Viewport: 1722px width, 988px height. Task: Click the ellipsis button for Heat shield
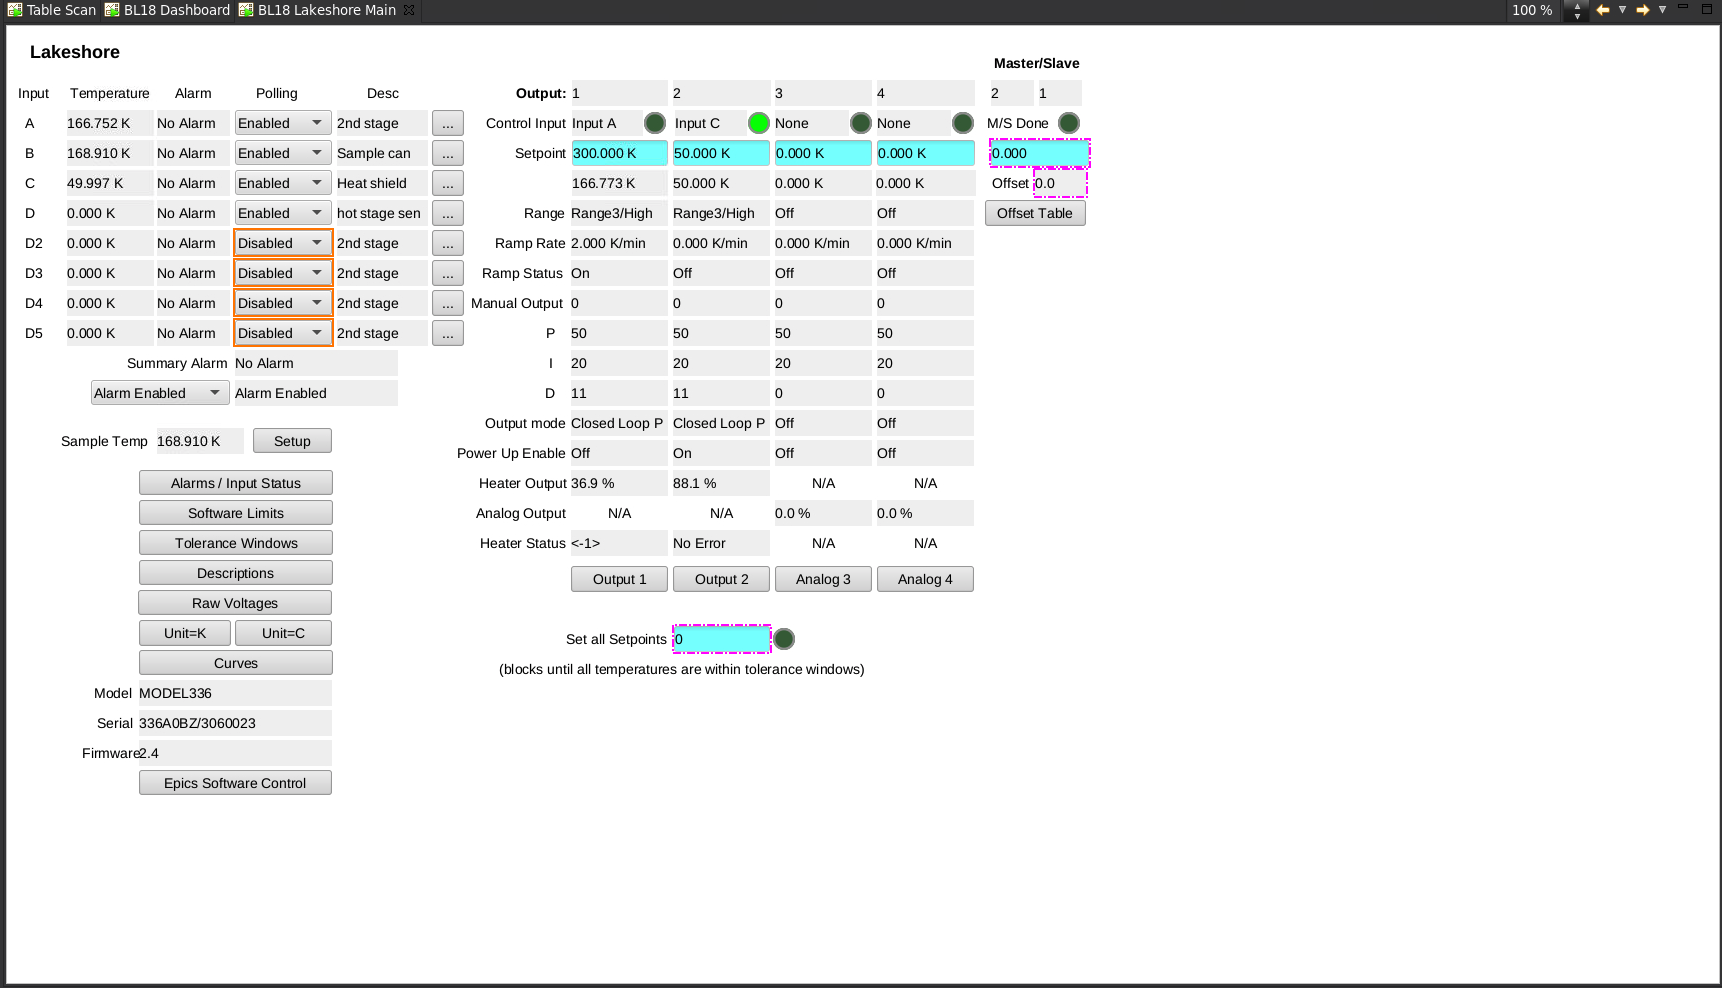(x=447, y=183)
